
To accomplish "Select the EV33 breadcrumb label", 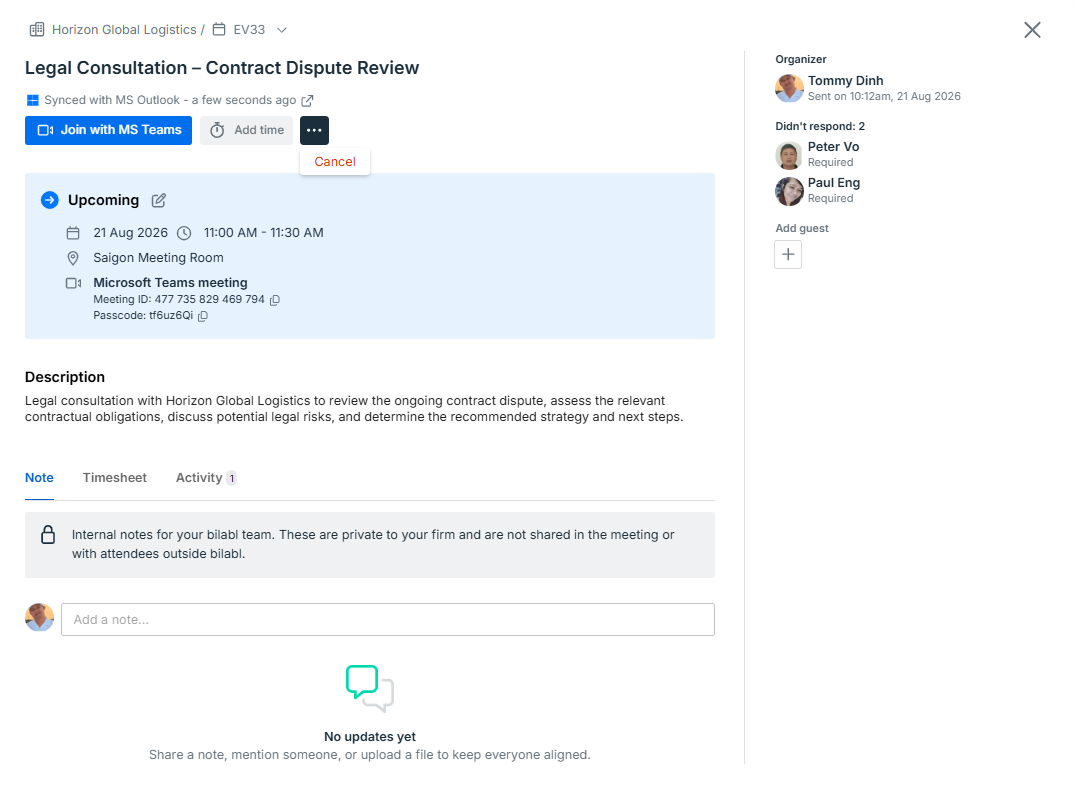I will (249, 29).
